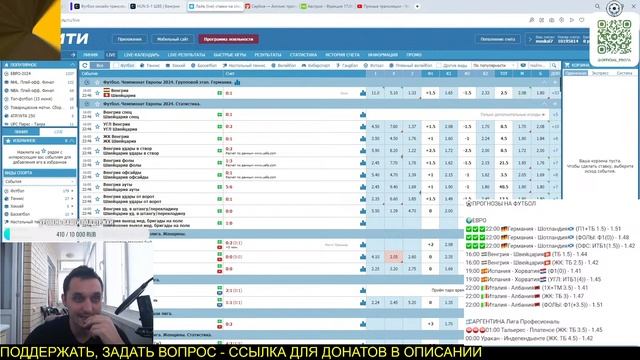Click the Приложения button
The image size is (640, 360).
click(129, 39)
